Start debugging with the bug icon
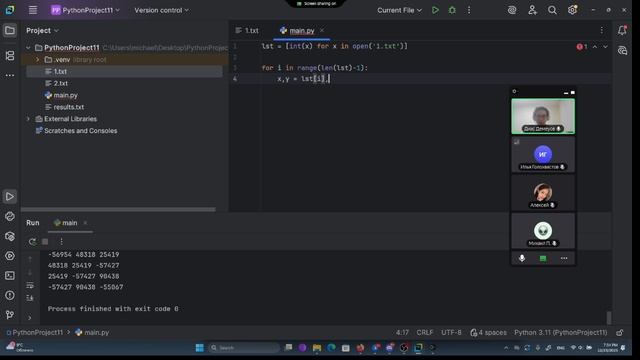 pos(452,10)
